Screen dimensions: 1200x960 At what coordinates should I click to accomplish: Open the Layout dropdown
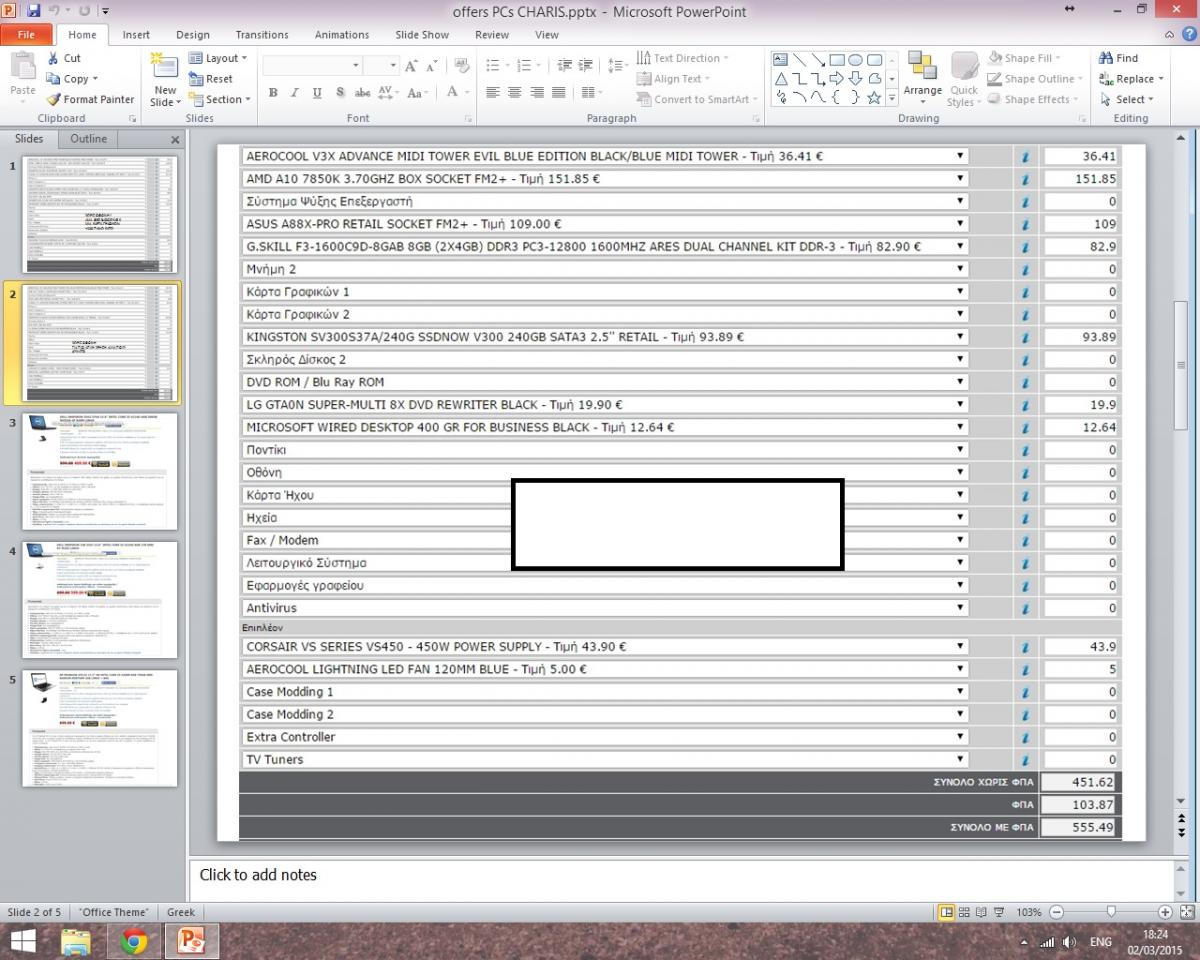tap(217, 58)
